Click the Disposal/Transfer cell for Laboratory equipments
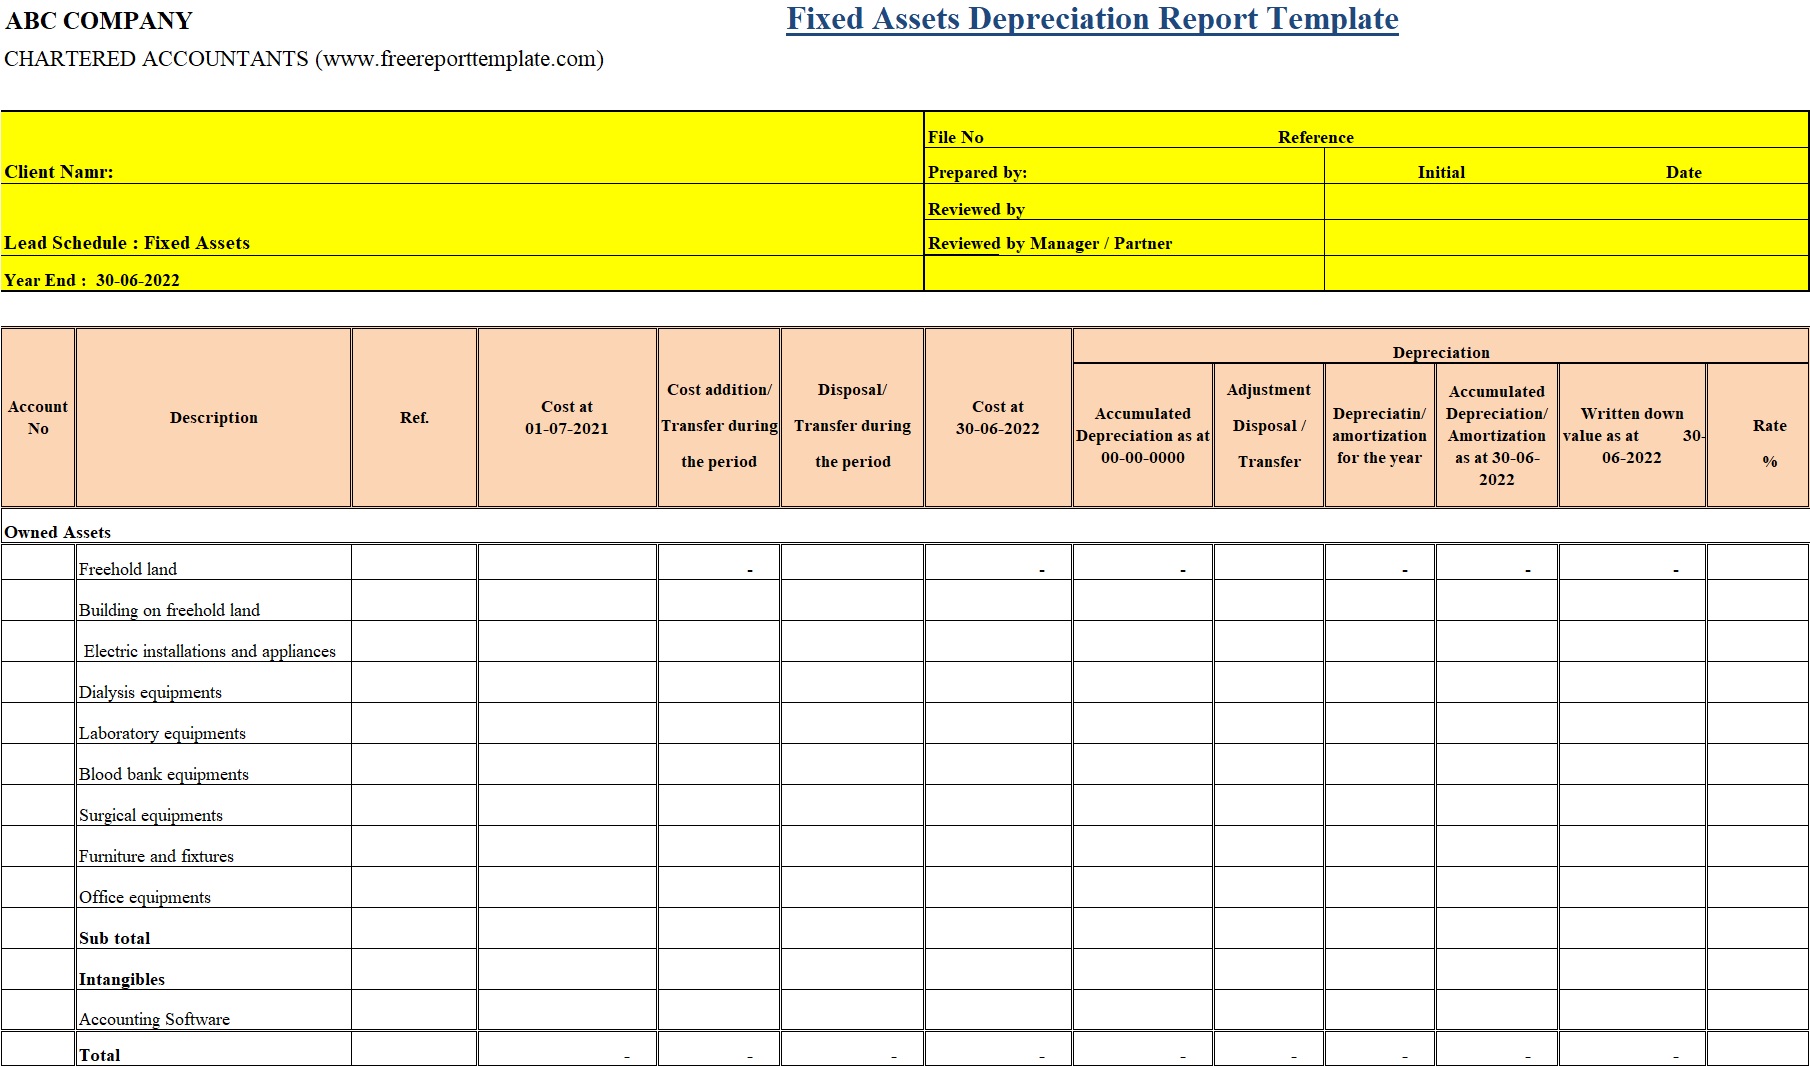 click(x=852, y=723)
